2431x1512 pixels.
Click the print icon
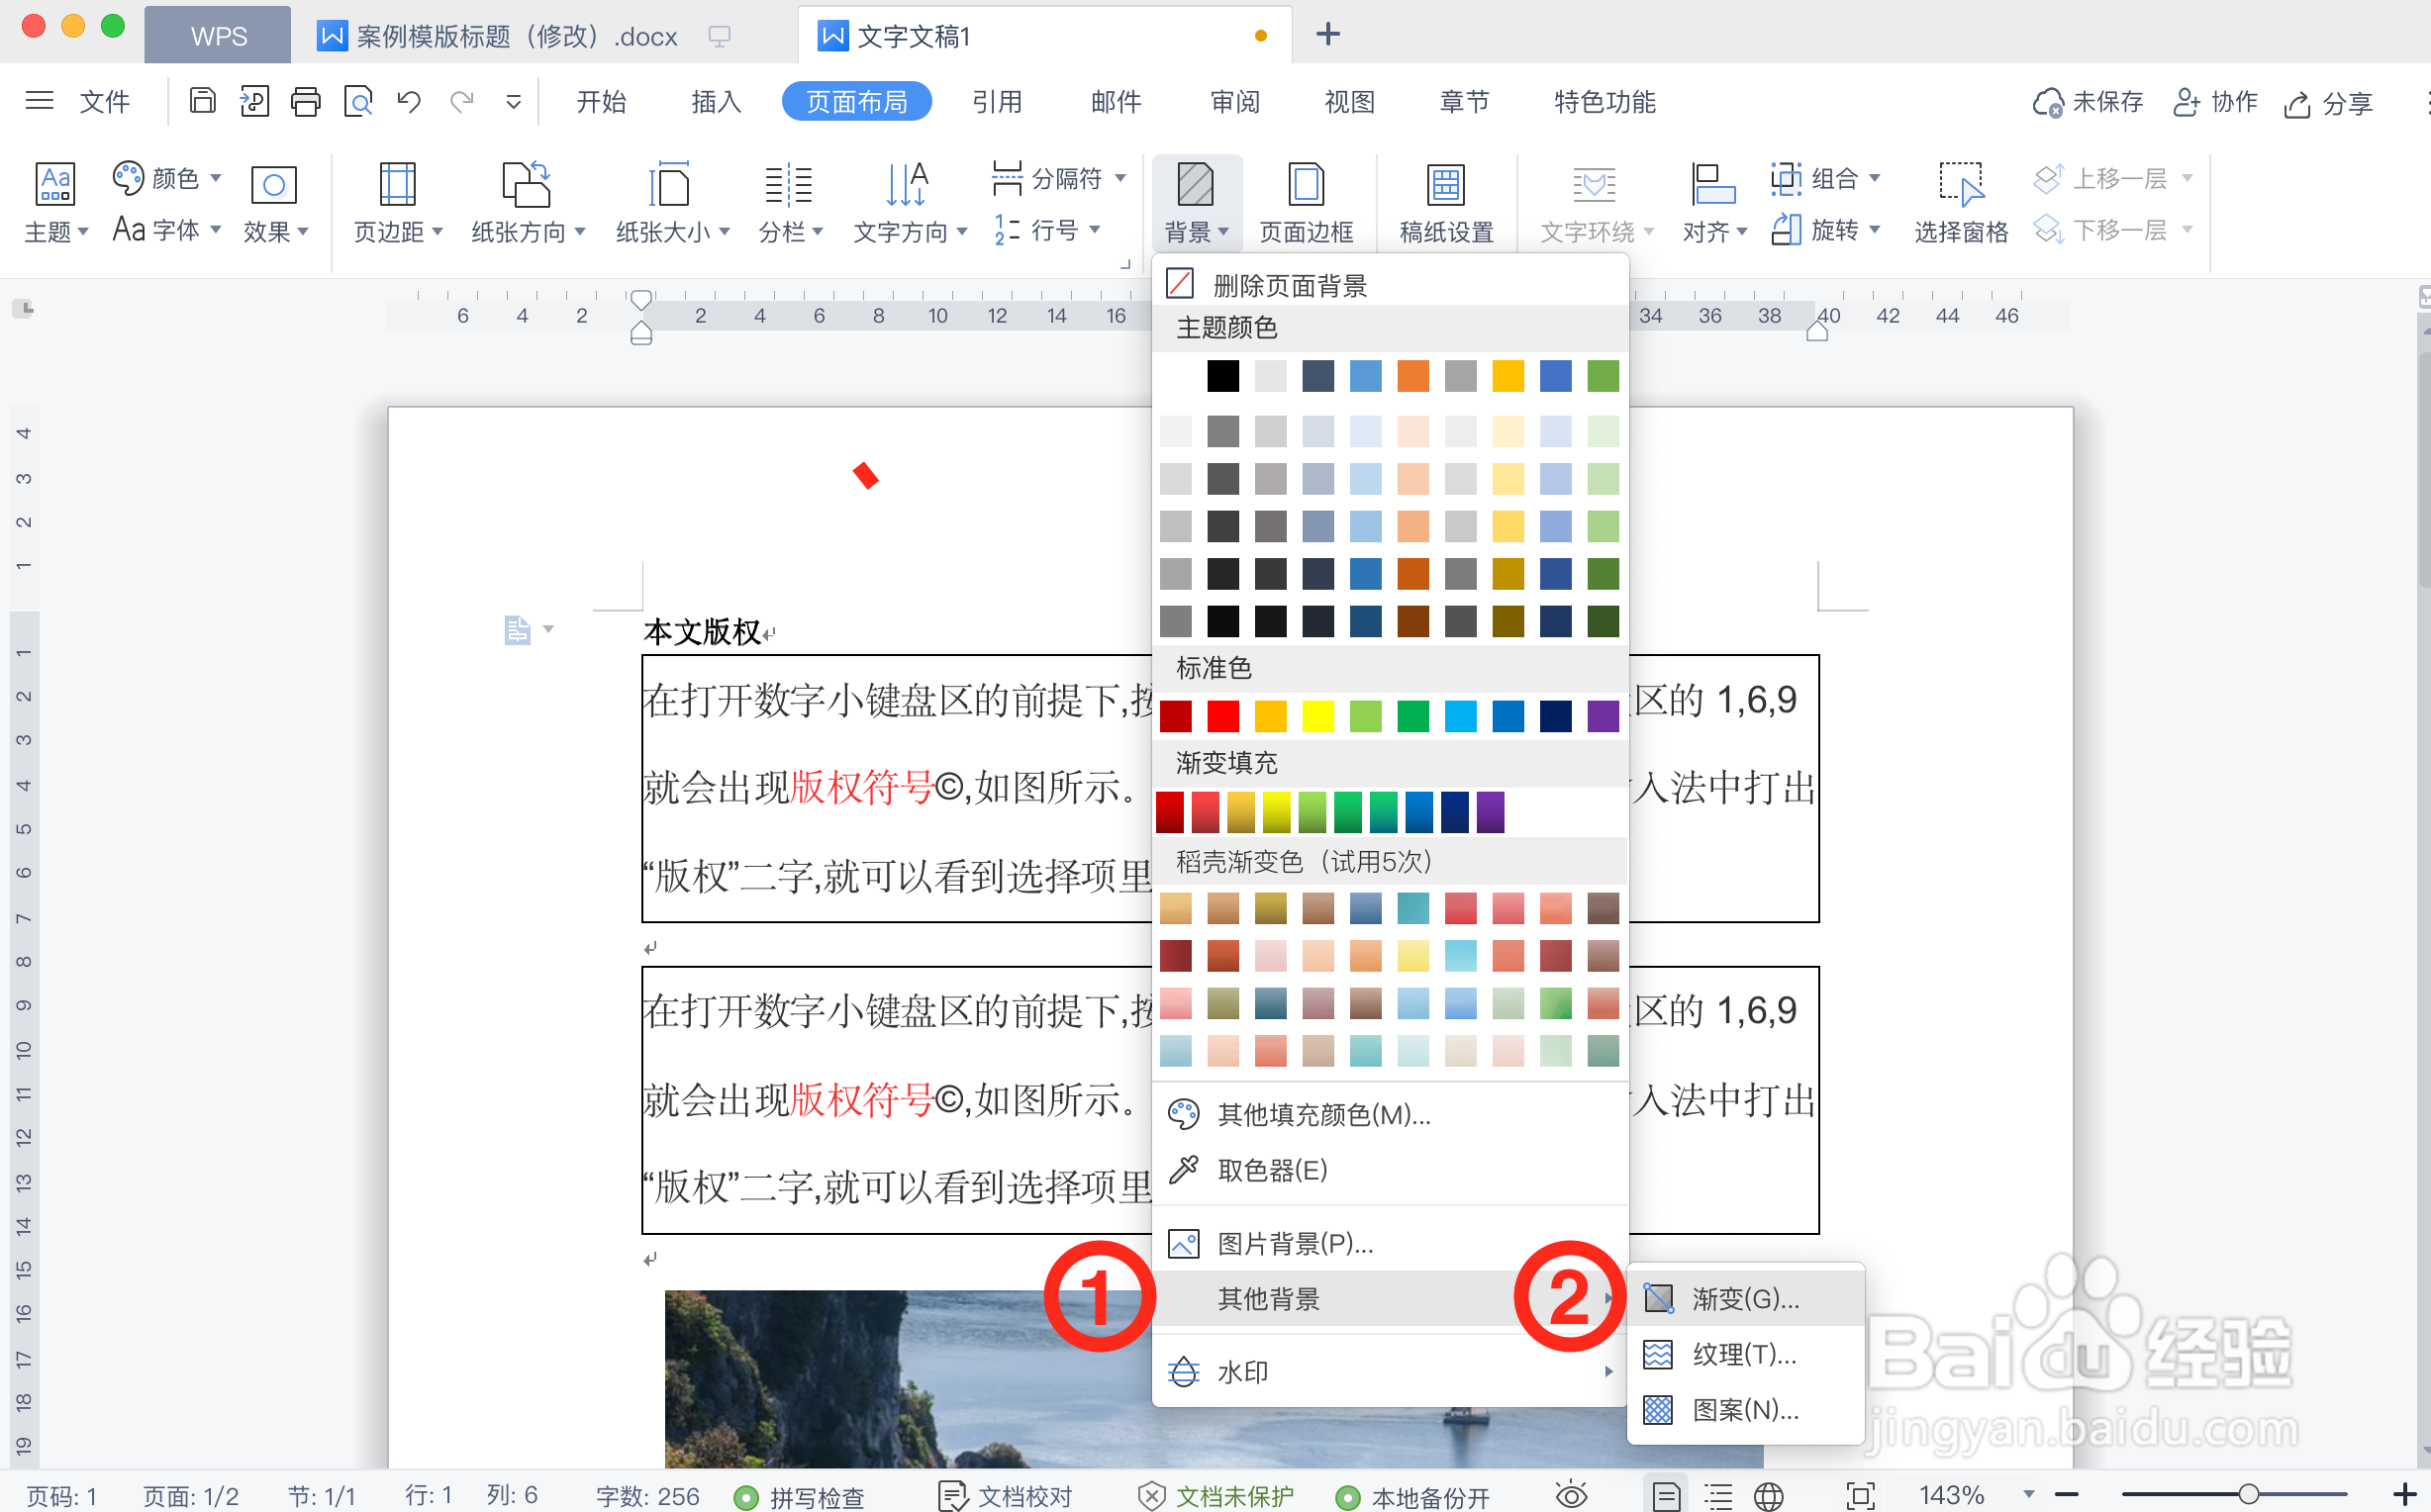(306, 100)
